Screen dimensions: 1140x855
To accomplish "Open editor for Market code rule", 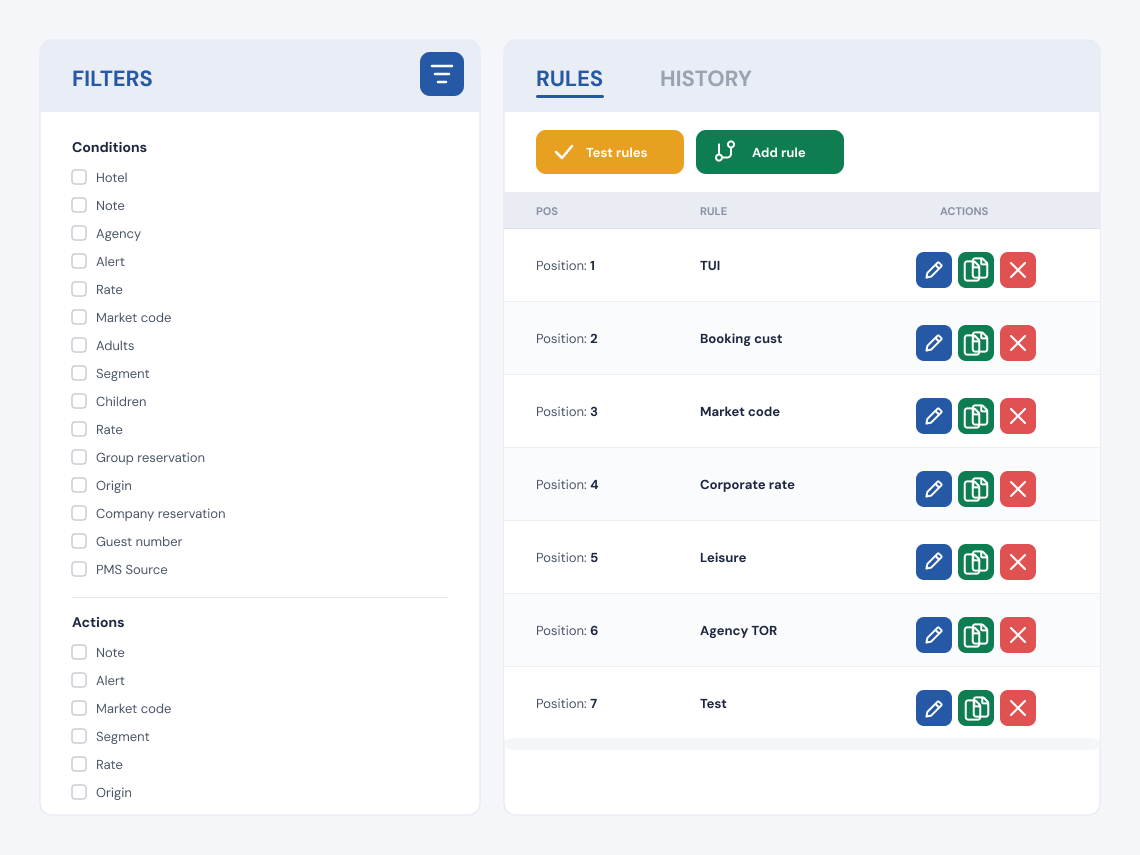I will (x=934, y=416).
